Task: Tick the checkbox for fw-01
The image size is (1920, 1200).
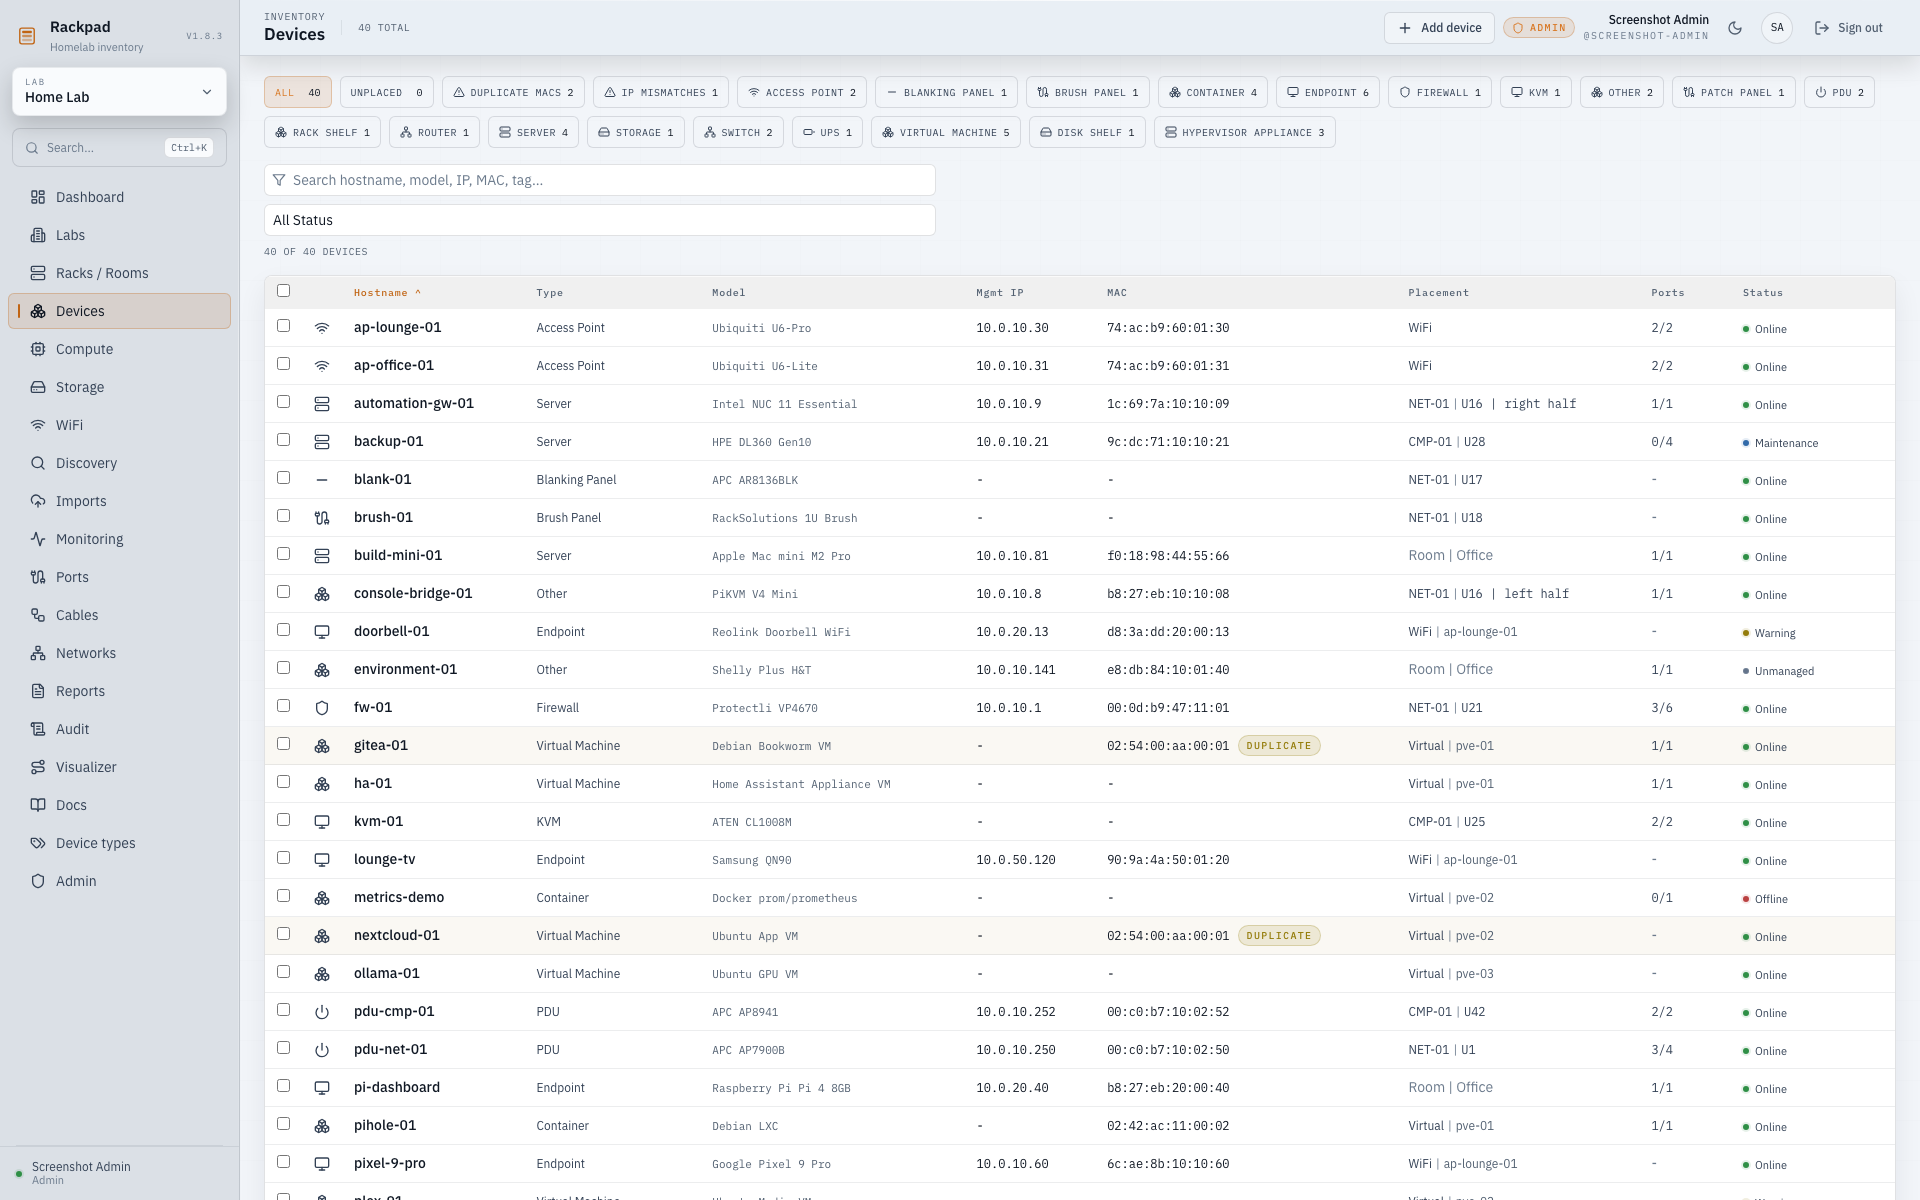Action: (x=283, y=706)
